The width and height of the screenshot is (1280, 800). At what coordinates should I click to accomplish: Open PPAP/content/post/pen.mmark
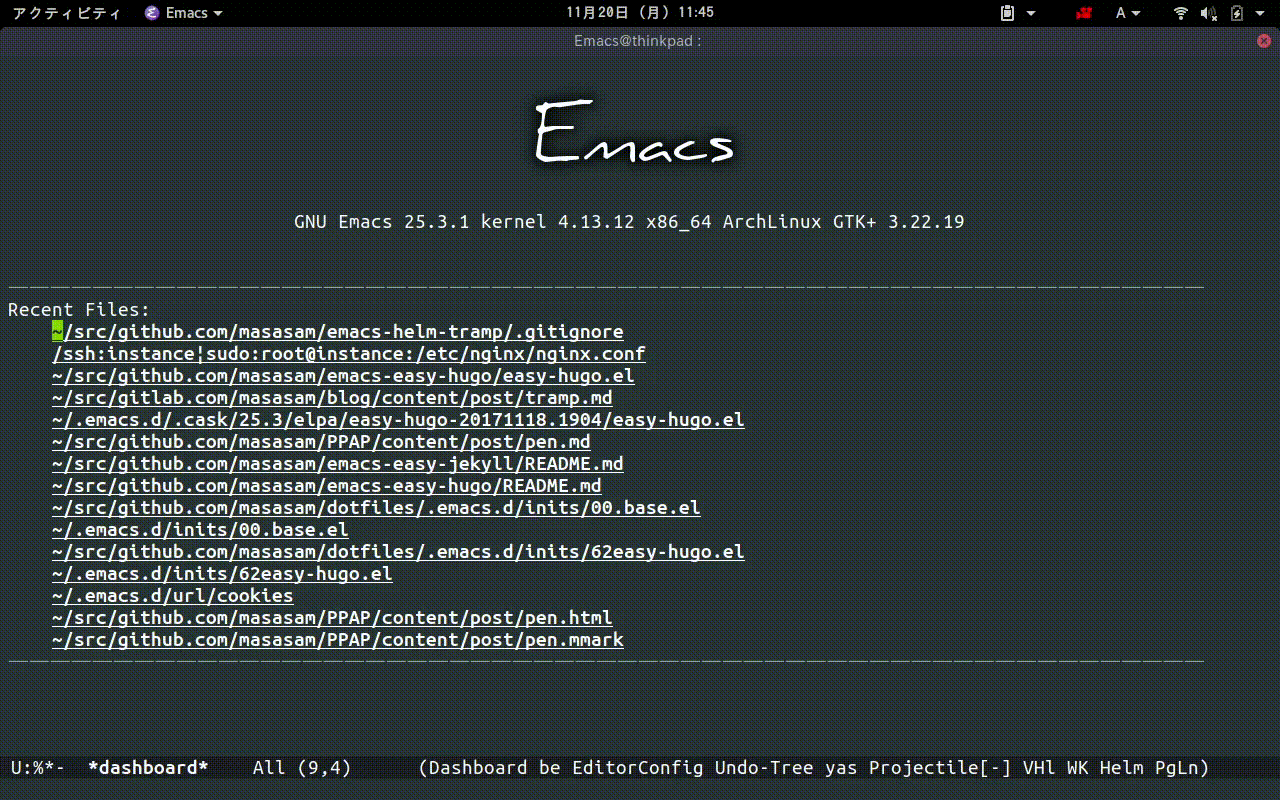click(338, 640)
